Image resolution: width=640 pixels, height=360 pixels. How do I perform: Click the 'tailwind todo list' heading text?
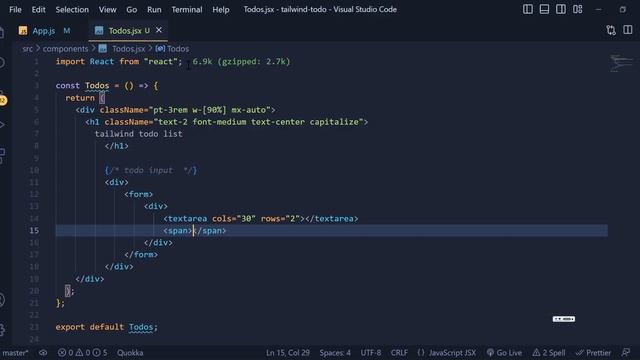tap(139, 134)
